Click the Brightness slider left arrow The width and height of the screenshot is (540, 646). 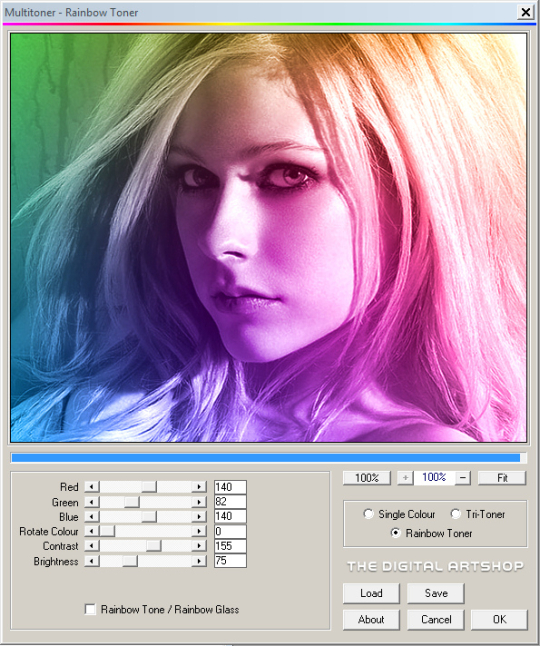[x=92, y=561]
